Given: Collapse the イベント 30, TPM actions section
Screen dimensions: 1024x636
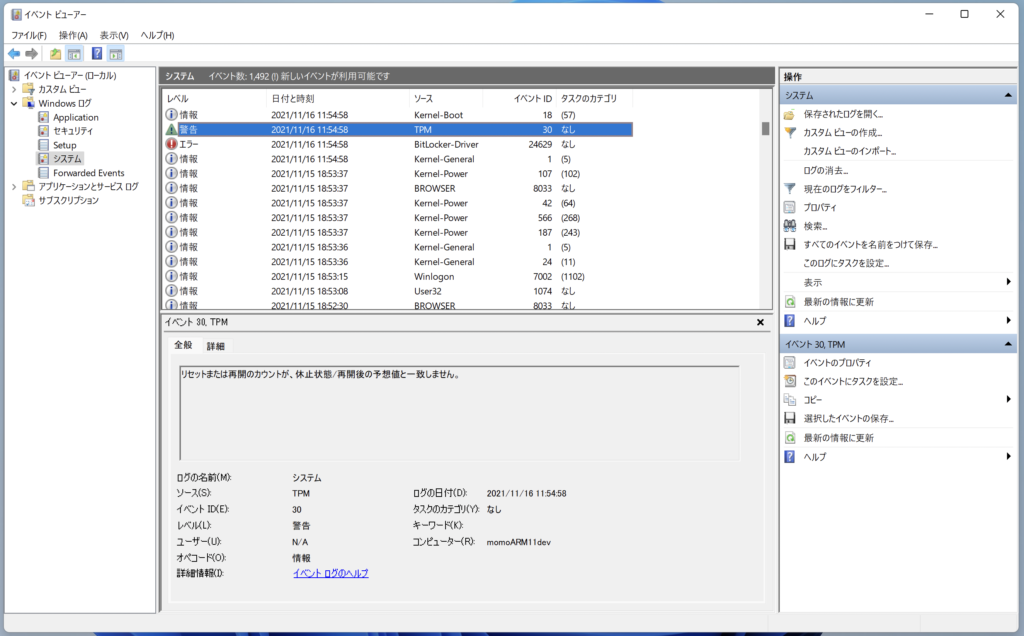Looking at the screenshot, I should pyautogui.click(x=1008, y=344).
